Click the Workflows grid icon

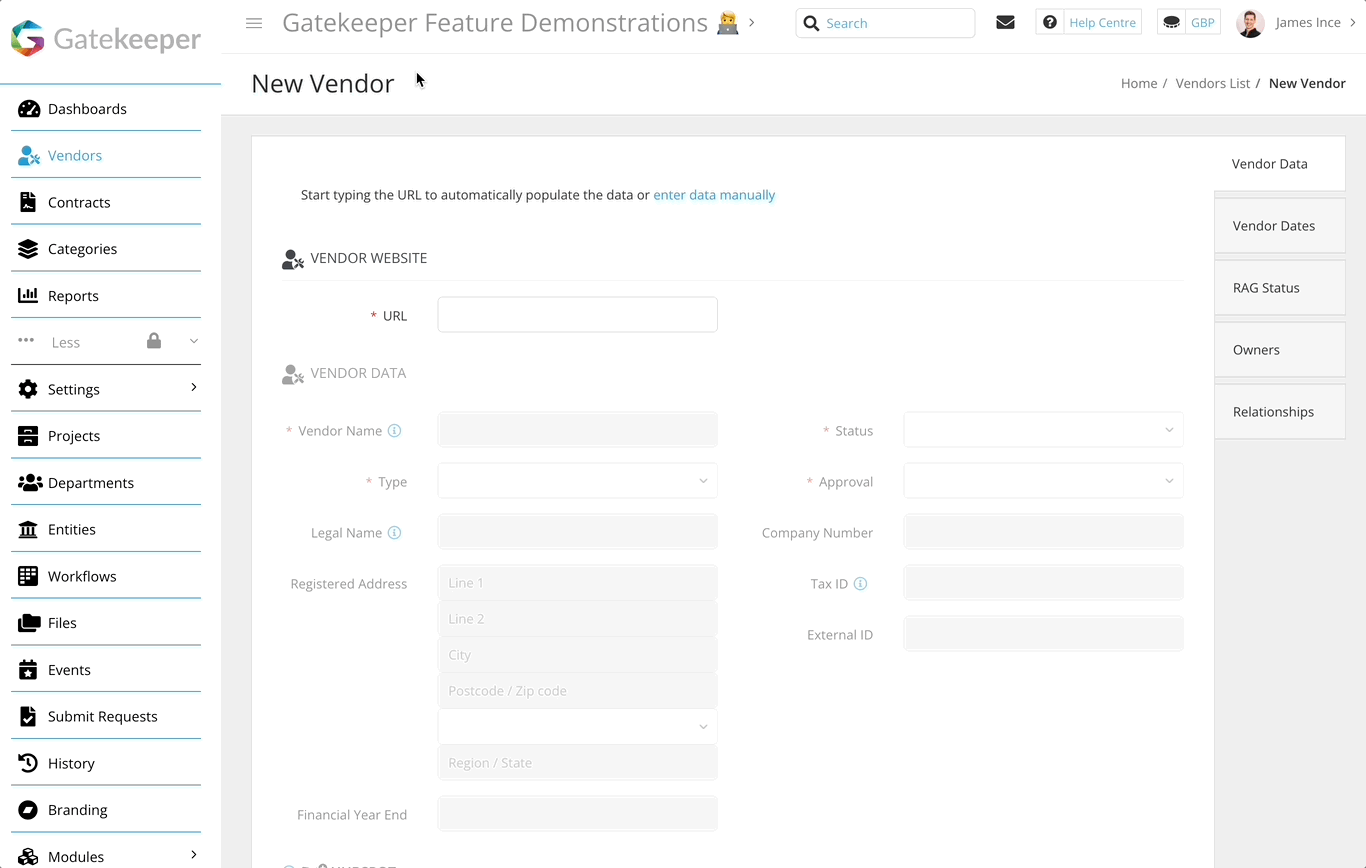coord(27,575)
